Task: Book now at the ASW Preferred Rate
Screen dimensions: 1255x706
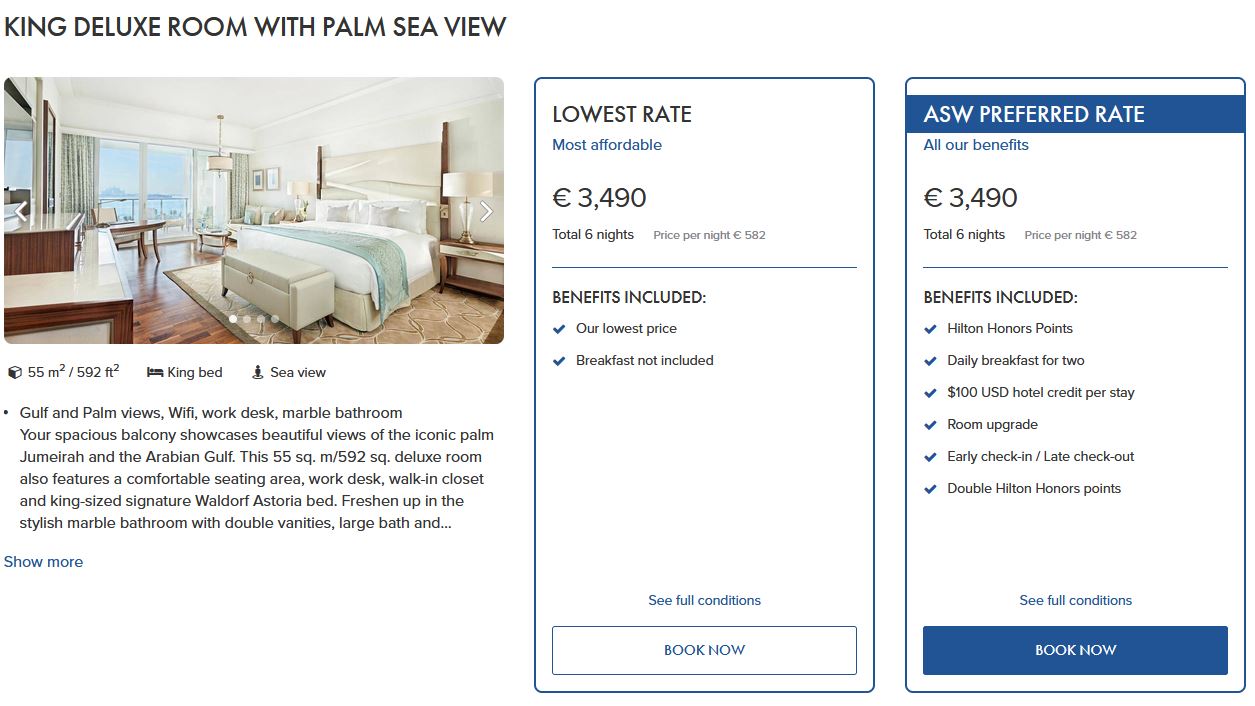Action: [1075, 650]
